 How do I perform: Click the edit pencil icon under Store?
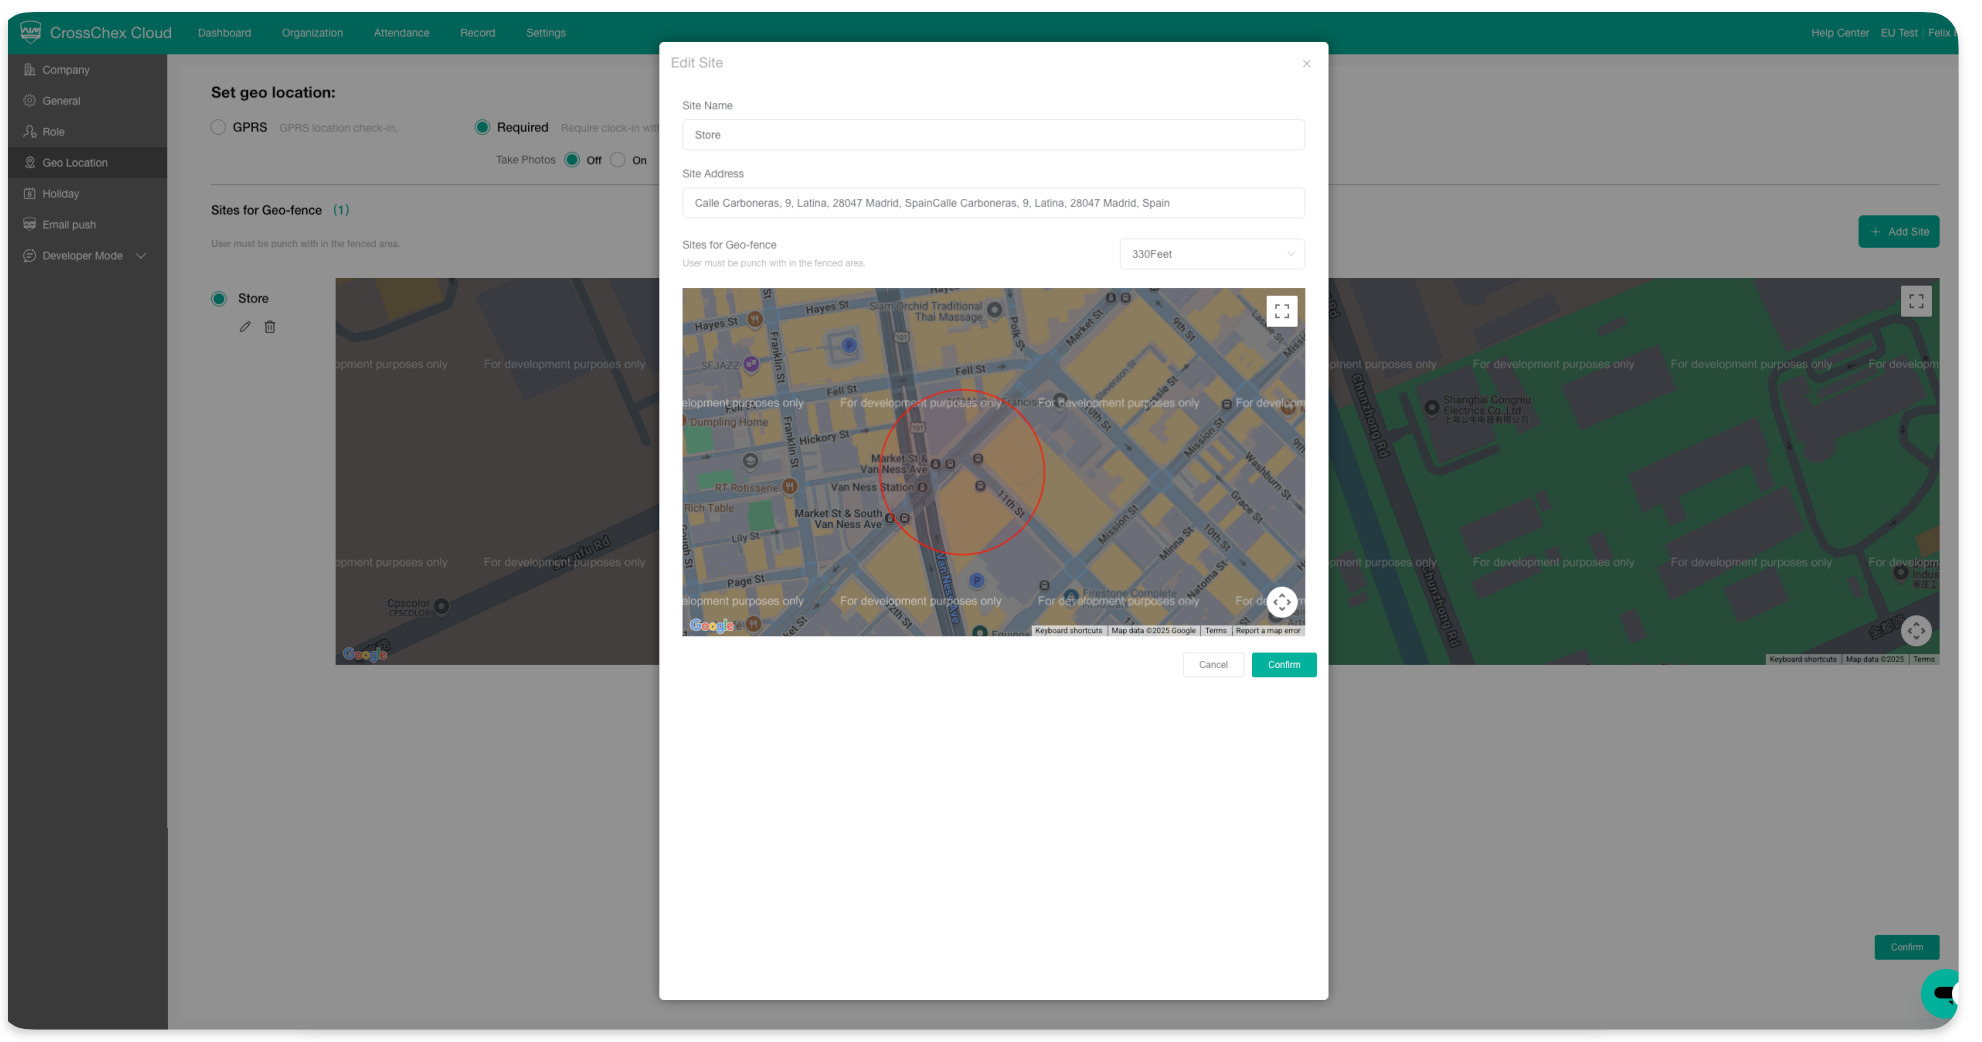[x=245, y=327]
